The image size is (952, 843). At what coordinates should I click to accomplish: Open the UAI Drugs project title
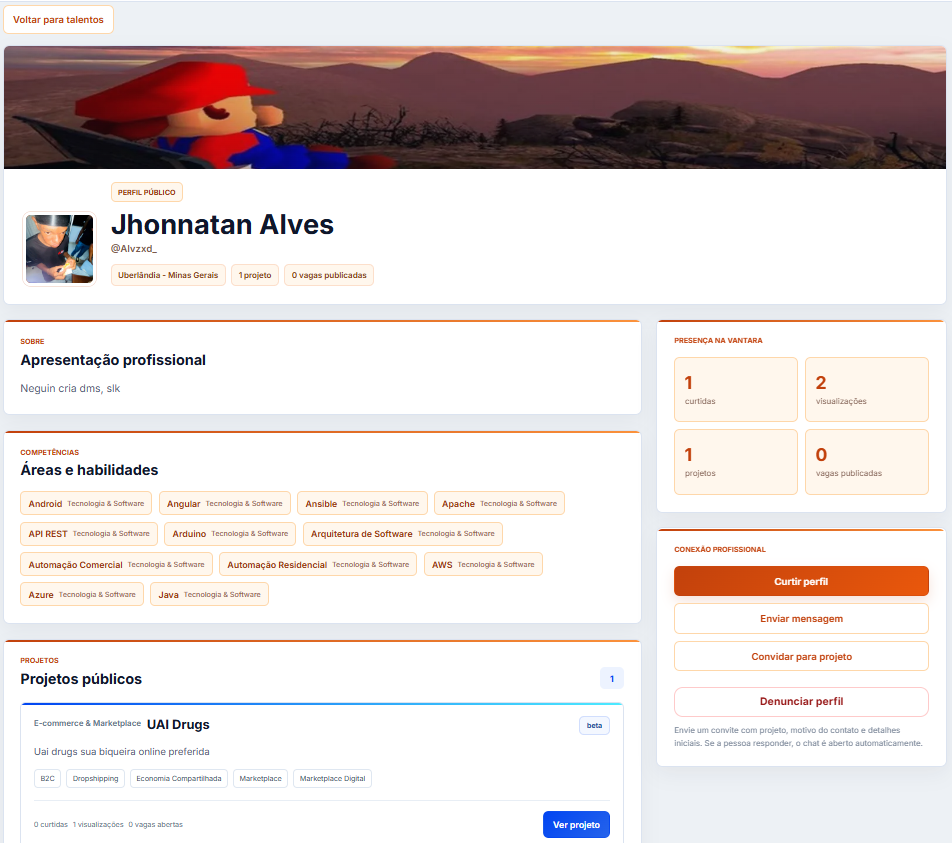click(x=178, y=725)
